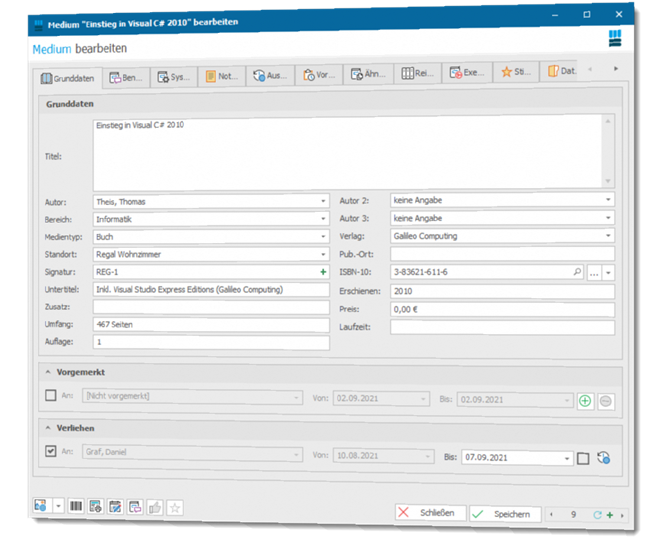Open the Autor 2 dropdown
The height and width of the screenshot is (546, 650).
tap(608, 200)
